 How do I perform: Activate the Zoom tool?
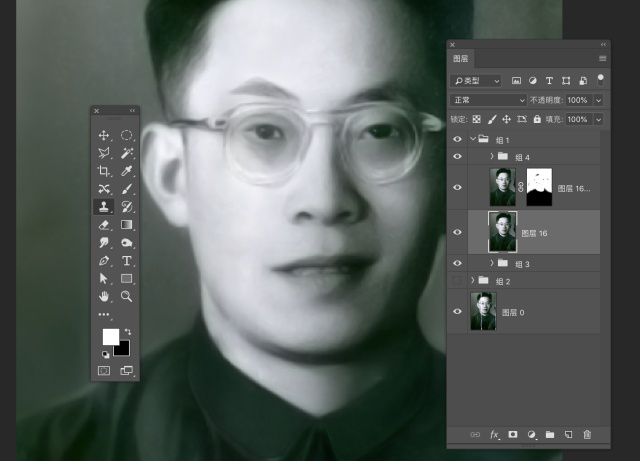127,297
